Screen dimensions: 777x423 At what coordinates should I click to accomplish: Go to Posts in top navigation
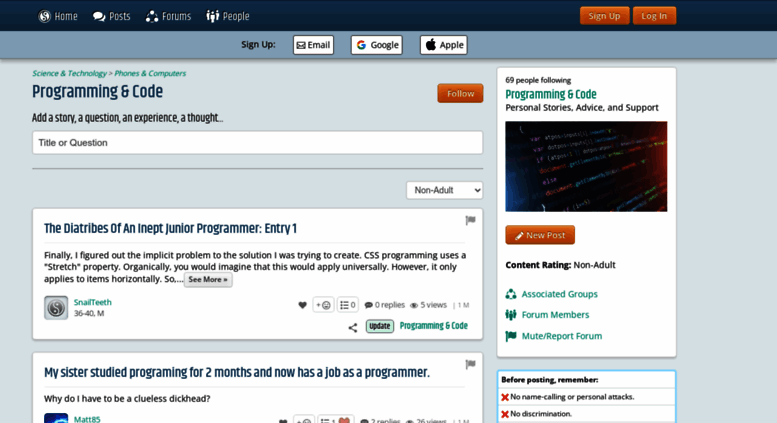(111, 16)
